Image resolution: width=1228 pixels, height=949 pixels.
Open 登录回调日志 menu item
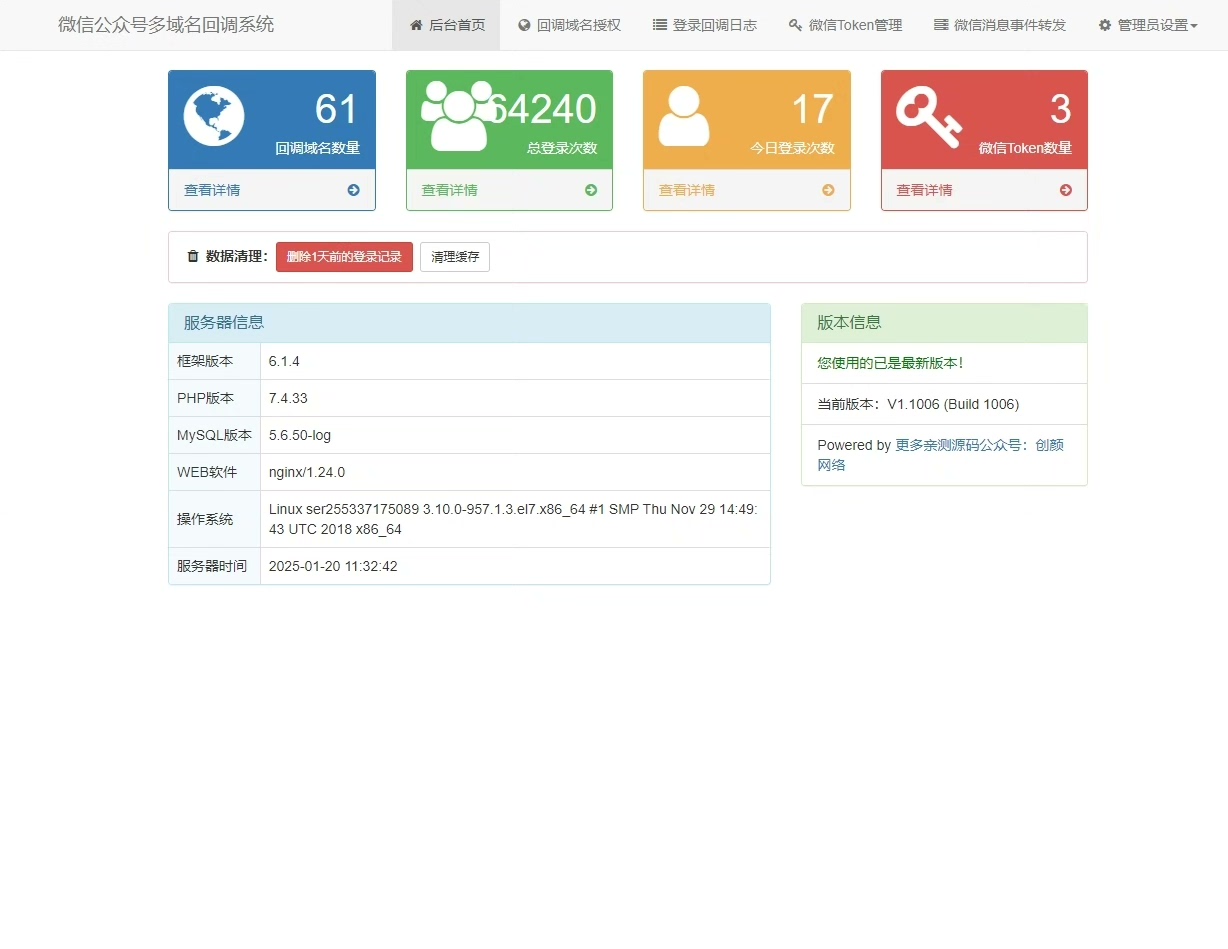704,25
